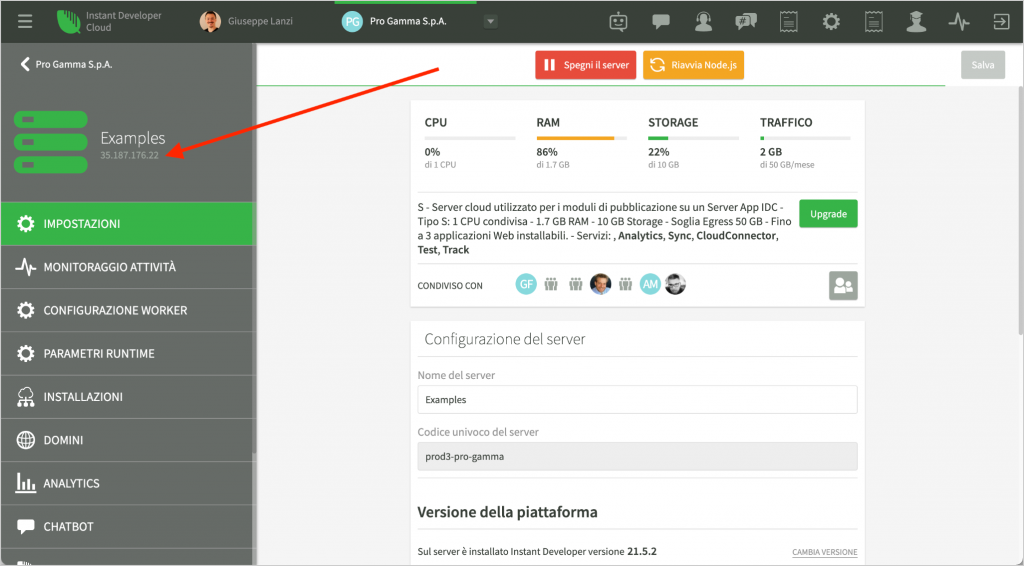
Task: Click the pulse icon beside Monitoraggio Attività
Action: click(x=25, y=267)
